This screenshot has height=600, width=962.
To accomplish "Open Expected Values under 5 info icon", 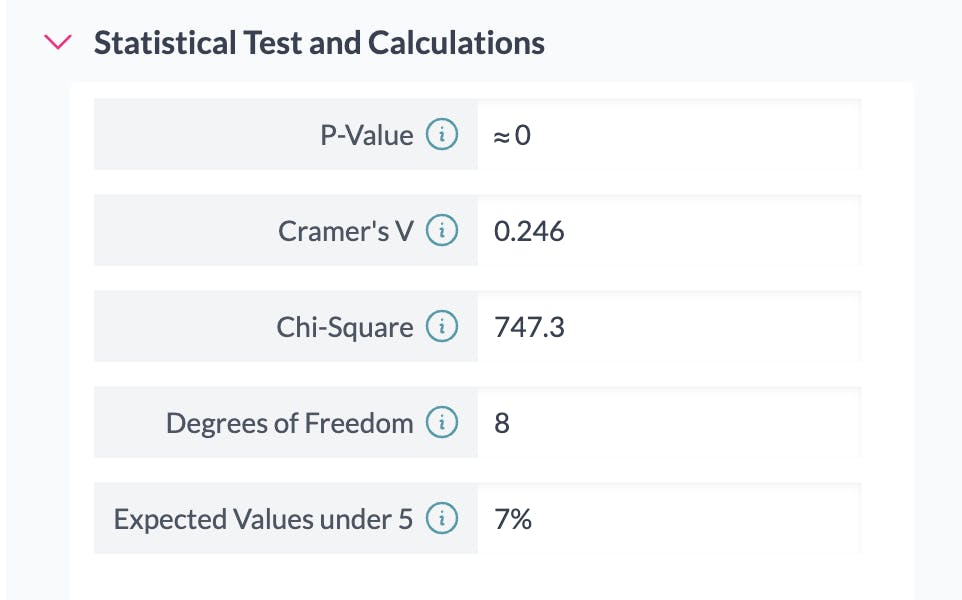I will 442,519.
